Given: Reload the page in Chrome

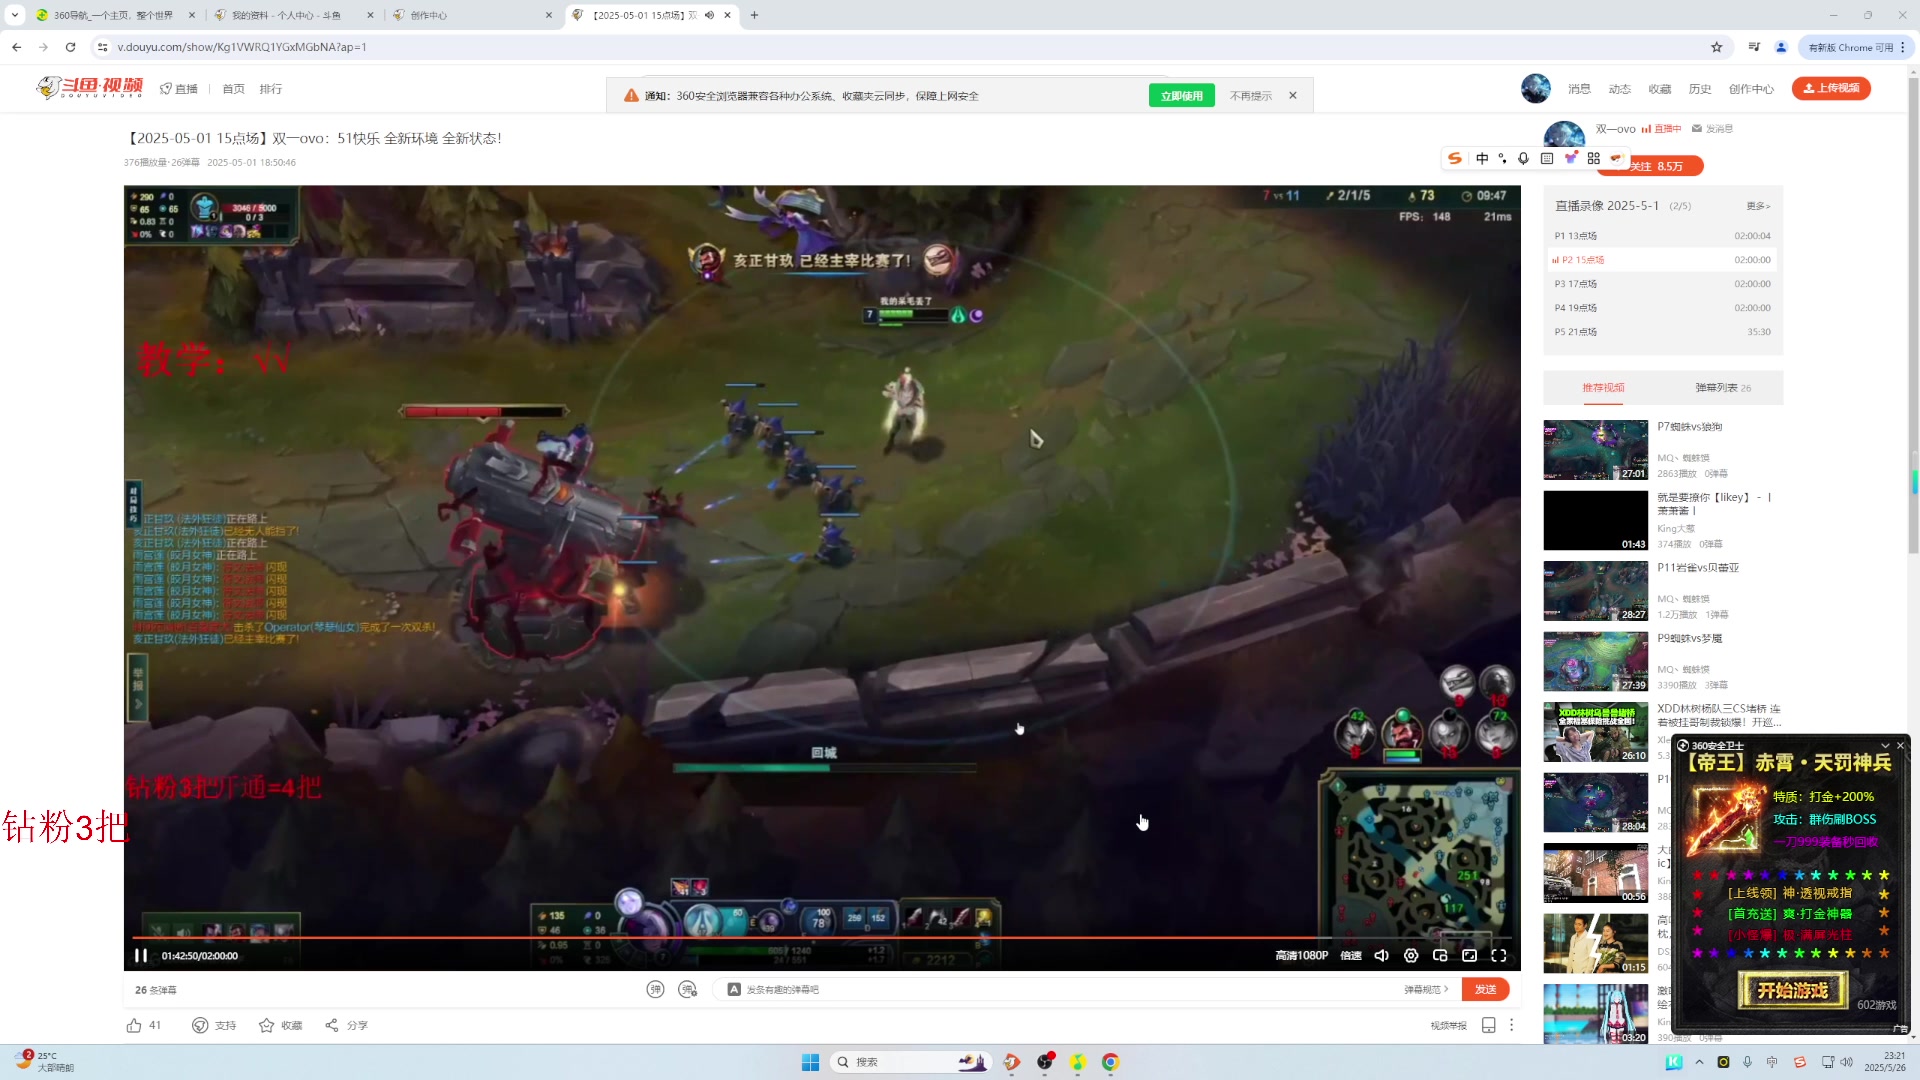Looking at the screenshot, I should pyautogui.click(x=70, y=47).
